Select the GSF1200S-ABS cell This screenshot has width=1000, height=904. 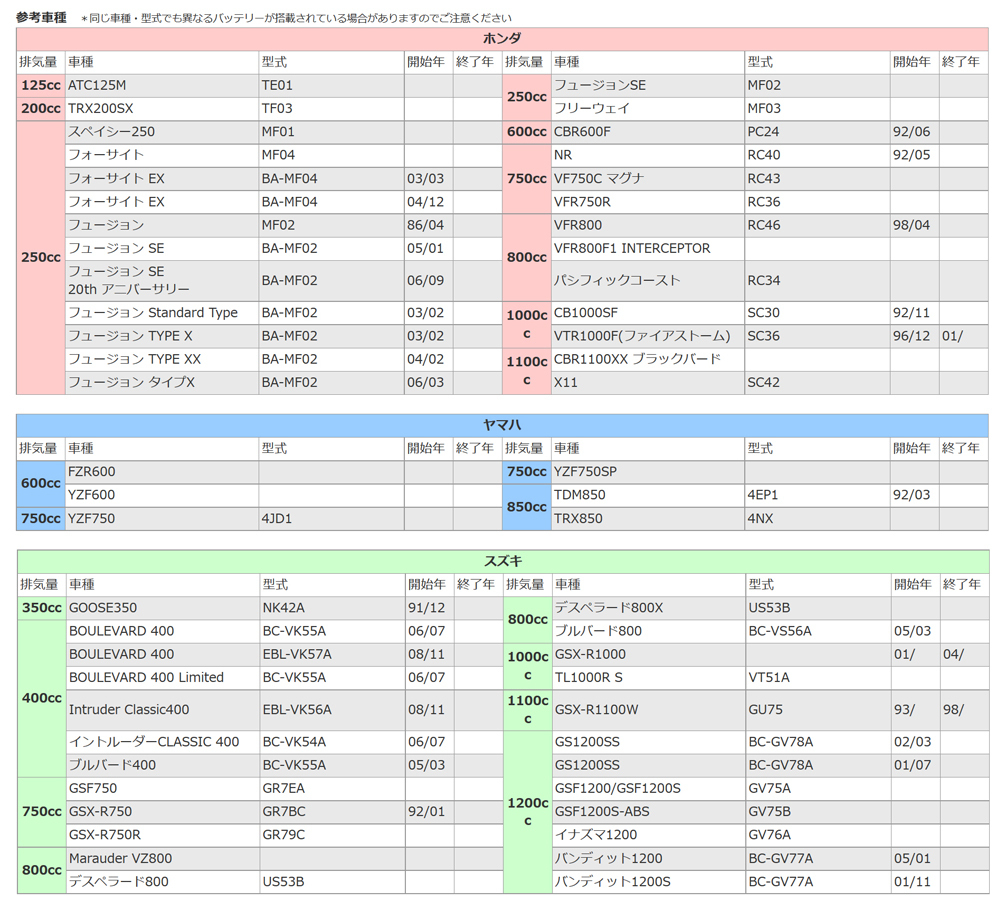(649, 811)
